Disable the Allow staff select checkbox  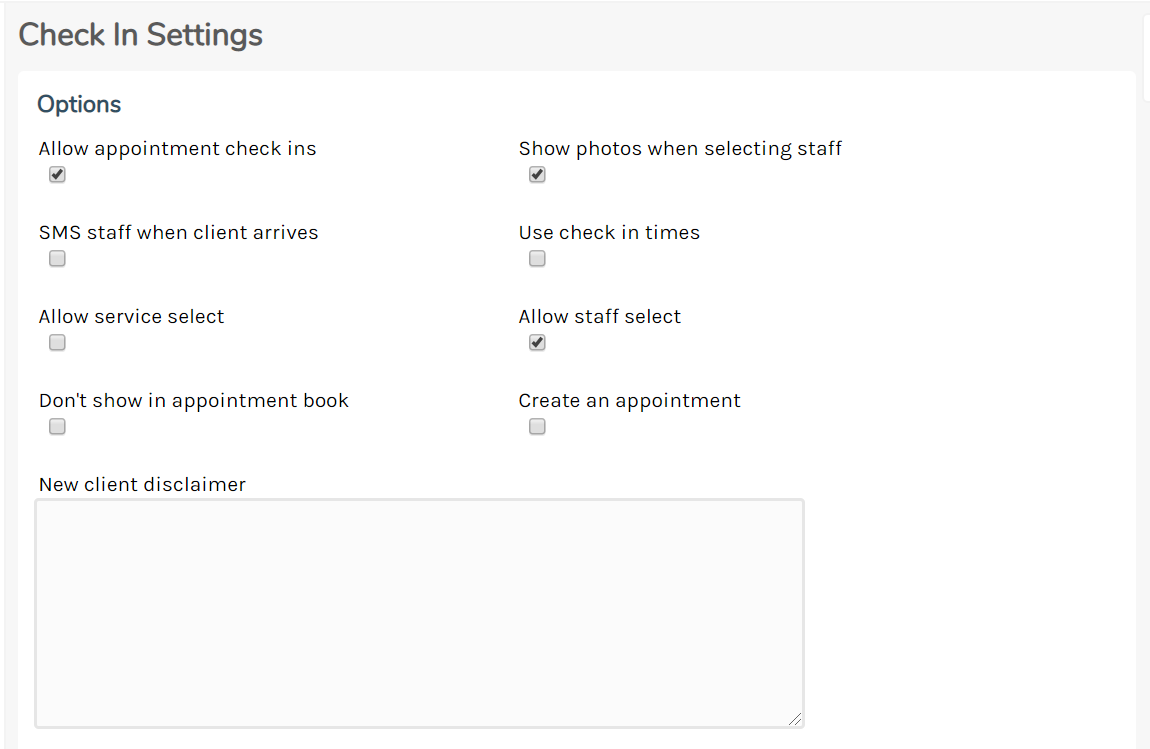coord(537,342)
